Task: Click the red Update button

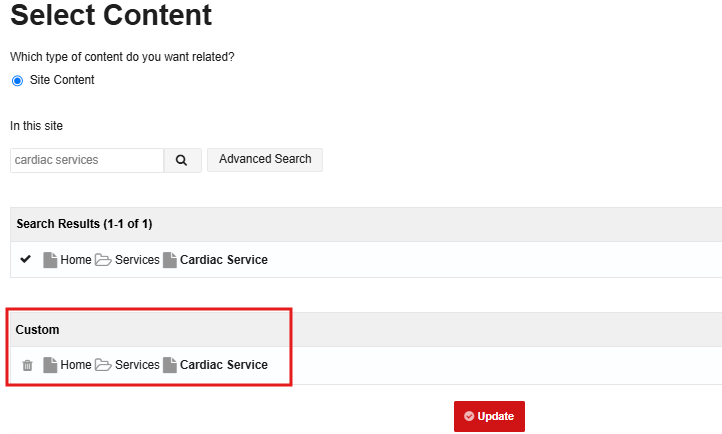Action: tap(489, 416)
